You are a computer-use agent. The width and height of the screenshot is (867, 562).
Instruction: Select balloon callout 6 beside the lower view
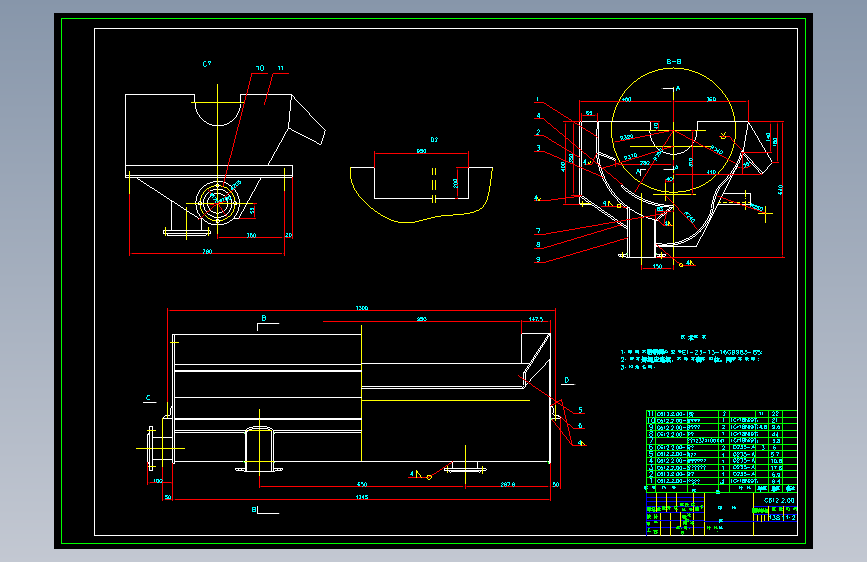click(581, 425)
